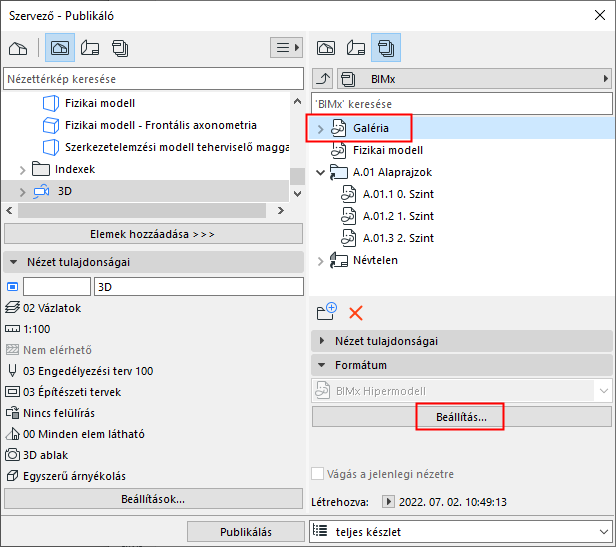
Task: Click the new folder icon
Action: (x=327, y=312)
